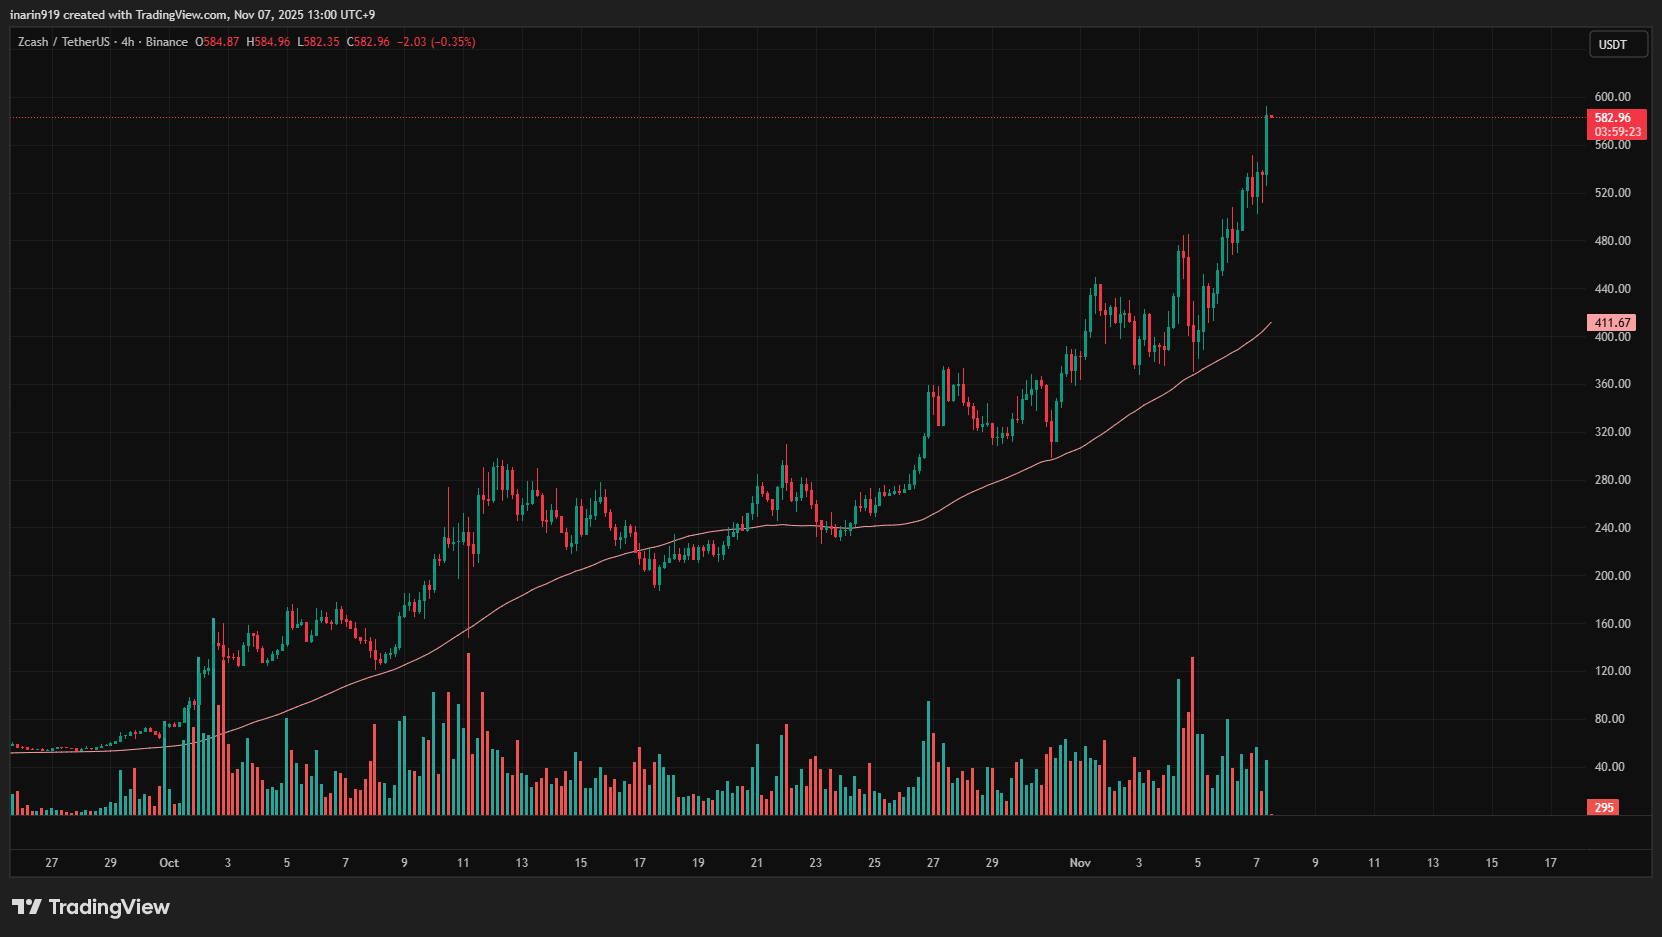Screen dimensions: 1662x937
Task: Click the Oct label on time axis
Action: [169, 863]
